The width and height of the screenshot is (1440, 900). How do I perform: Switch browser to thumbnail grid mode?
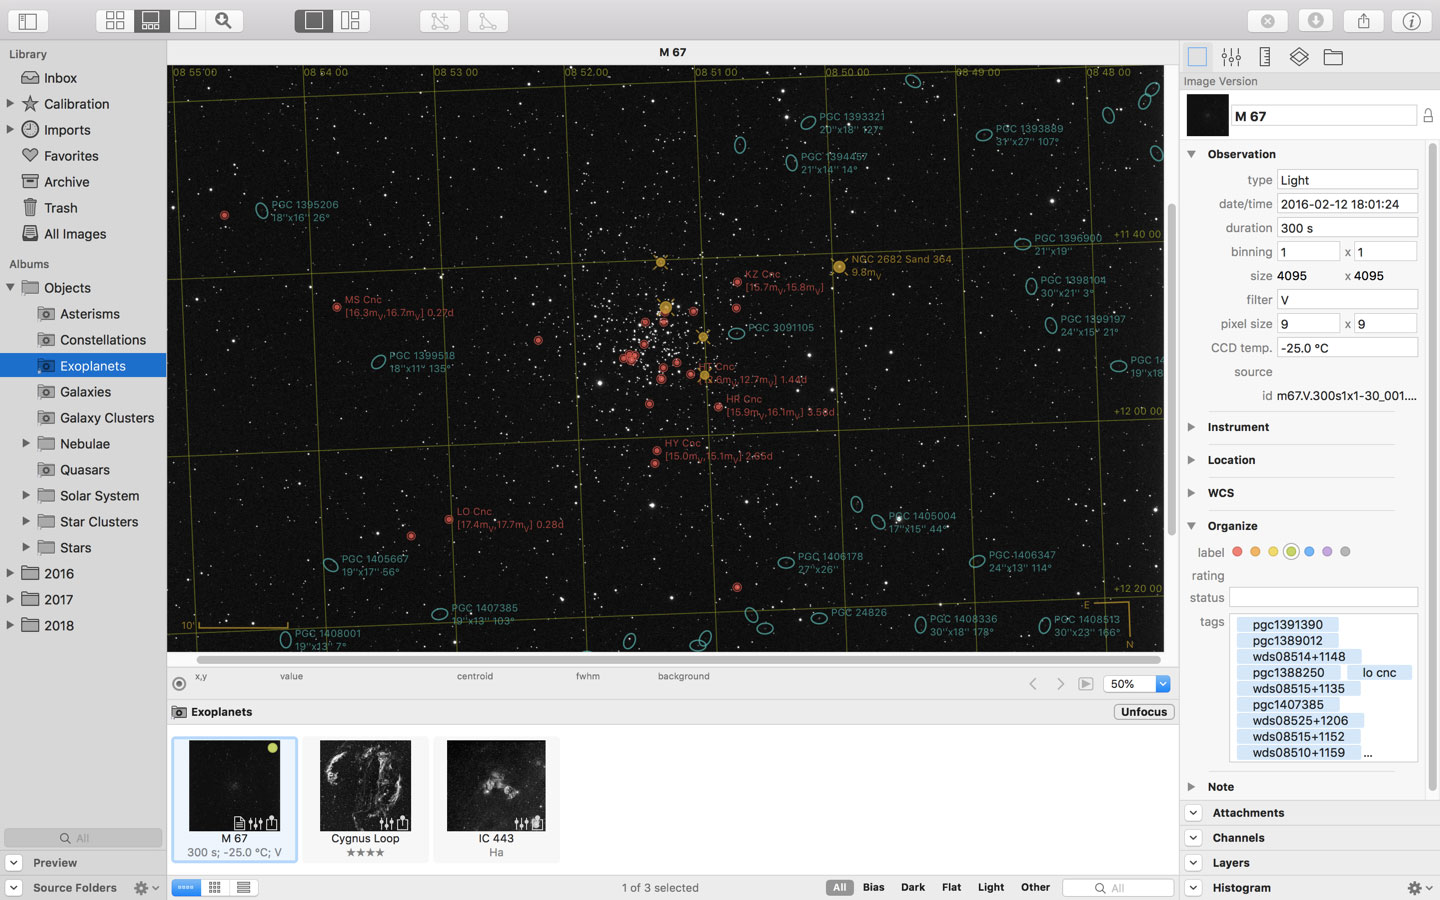(x=215, y=888)
